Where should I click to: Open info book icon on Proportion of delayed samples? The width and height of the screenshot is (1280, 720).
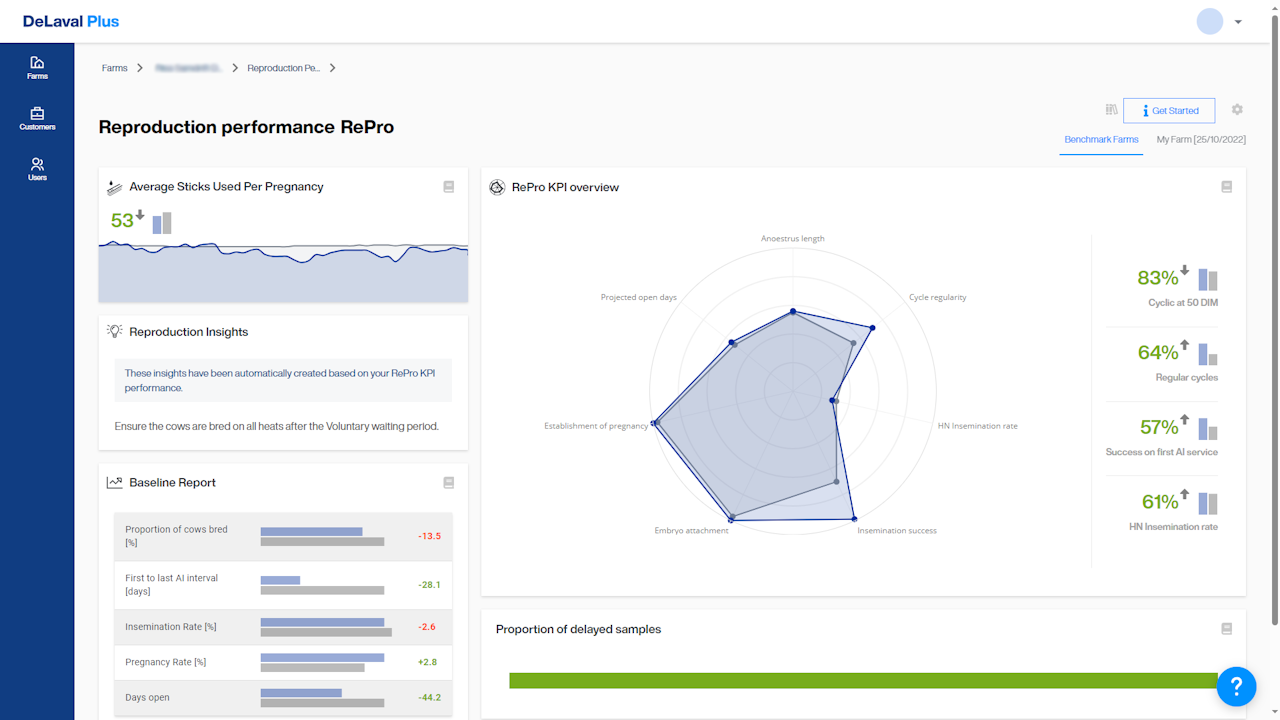(1227, 629)
